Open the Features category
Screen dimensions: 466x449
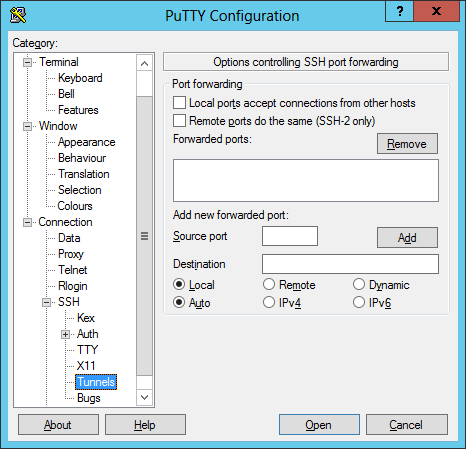click(78, 110)
